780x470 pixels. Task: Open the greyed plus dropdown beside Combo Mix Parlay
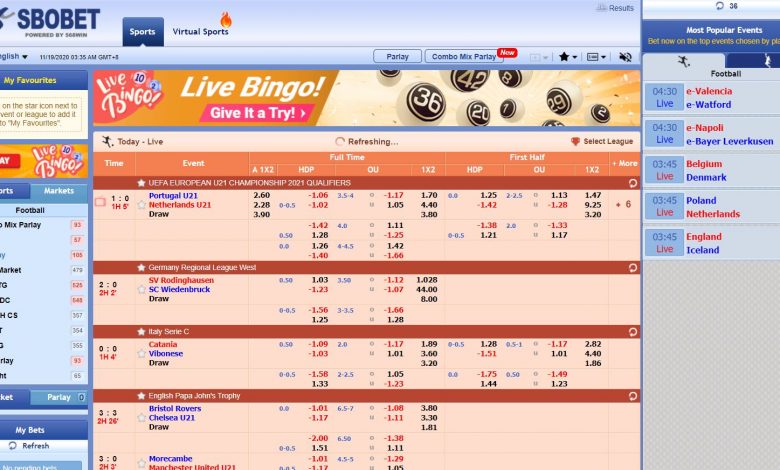539,57
